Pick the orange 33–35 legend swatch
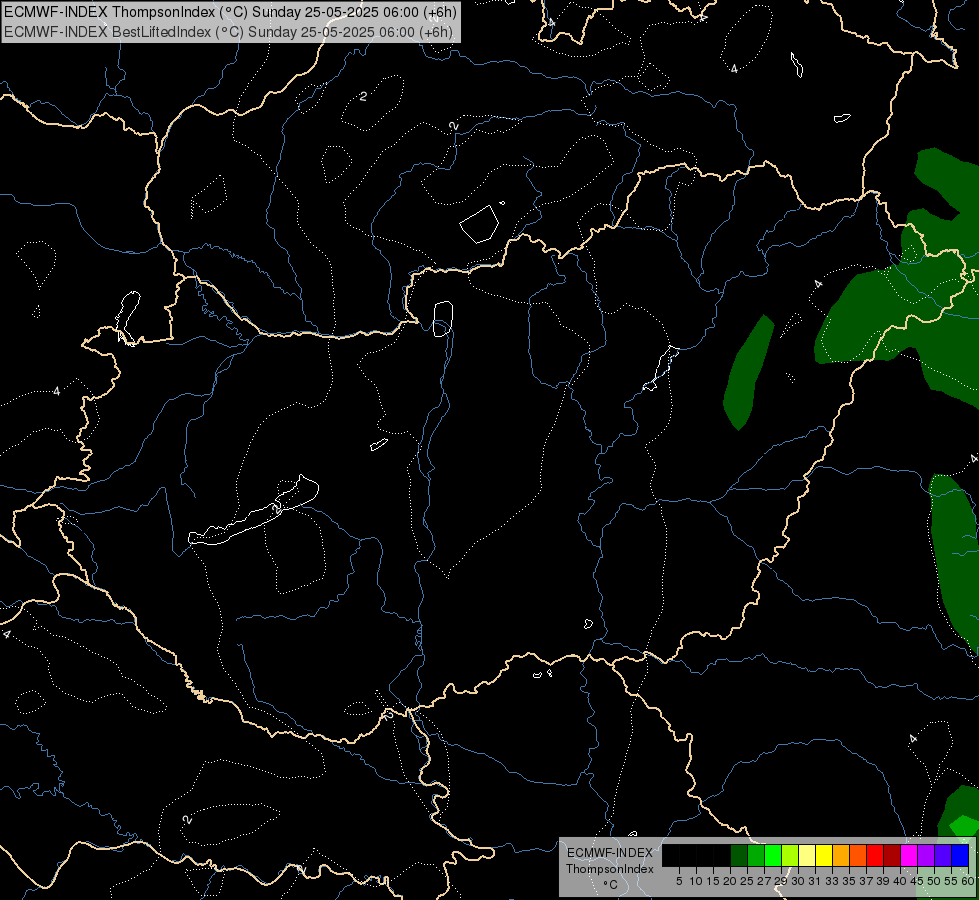This screenshot has height=900, width=979. coord(841,855)
